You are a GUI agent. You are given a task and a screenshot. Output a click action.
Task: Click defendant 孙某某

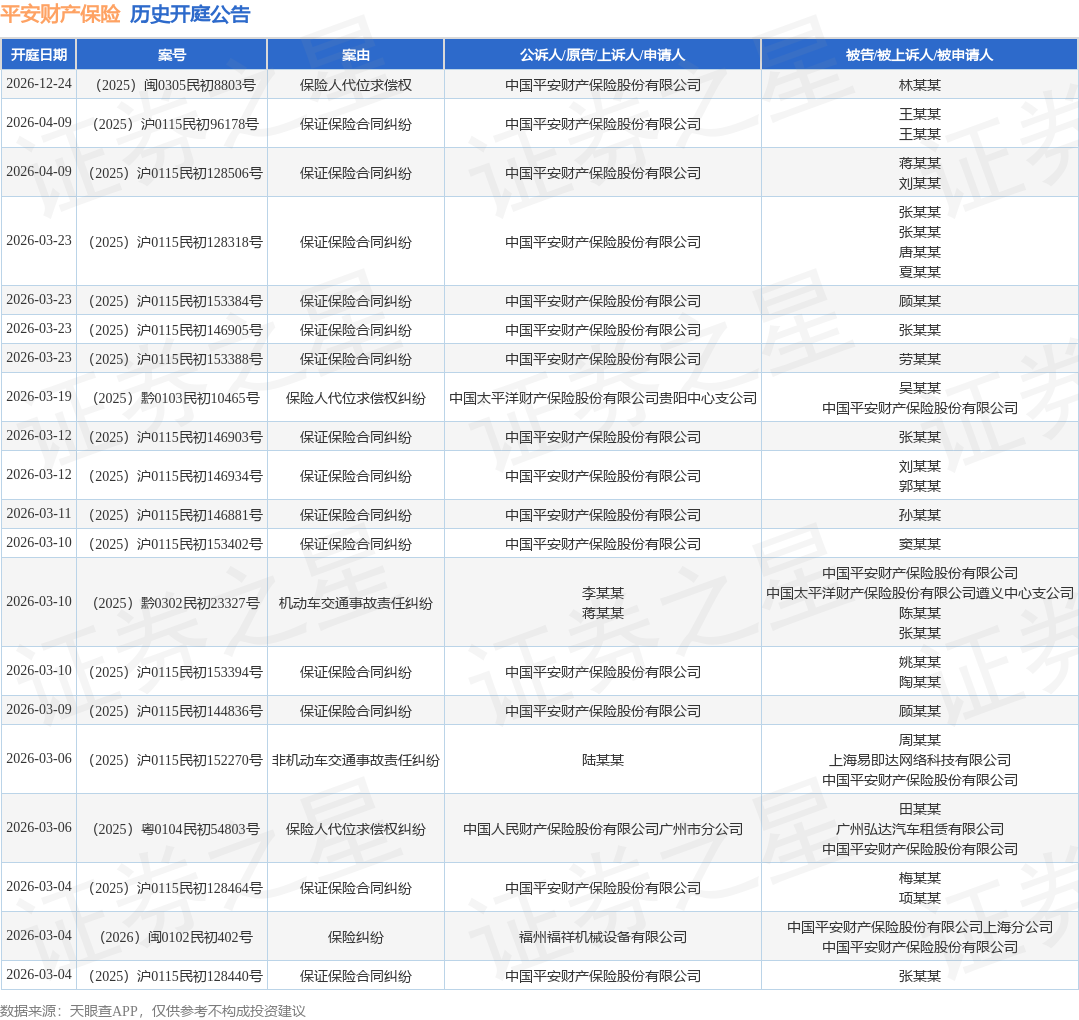tap(919, 515)
